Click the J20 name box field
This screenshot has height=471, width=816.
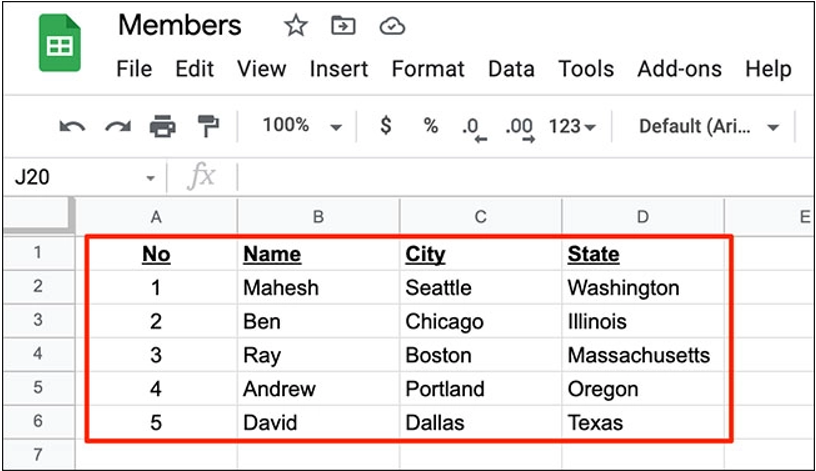[x=75, y=177]
